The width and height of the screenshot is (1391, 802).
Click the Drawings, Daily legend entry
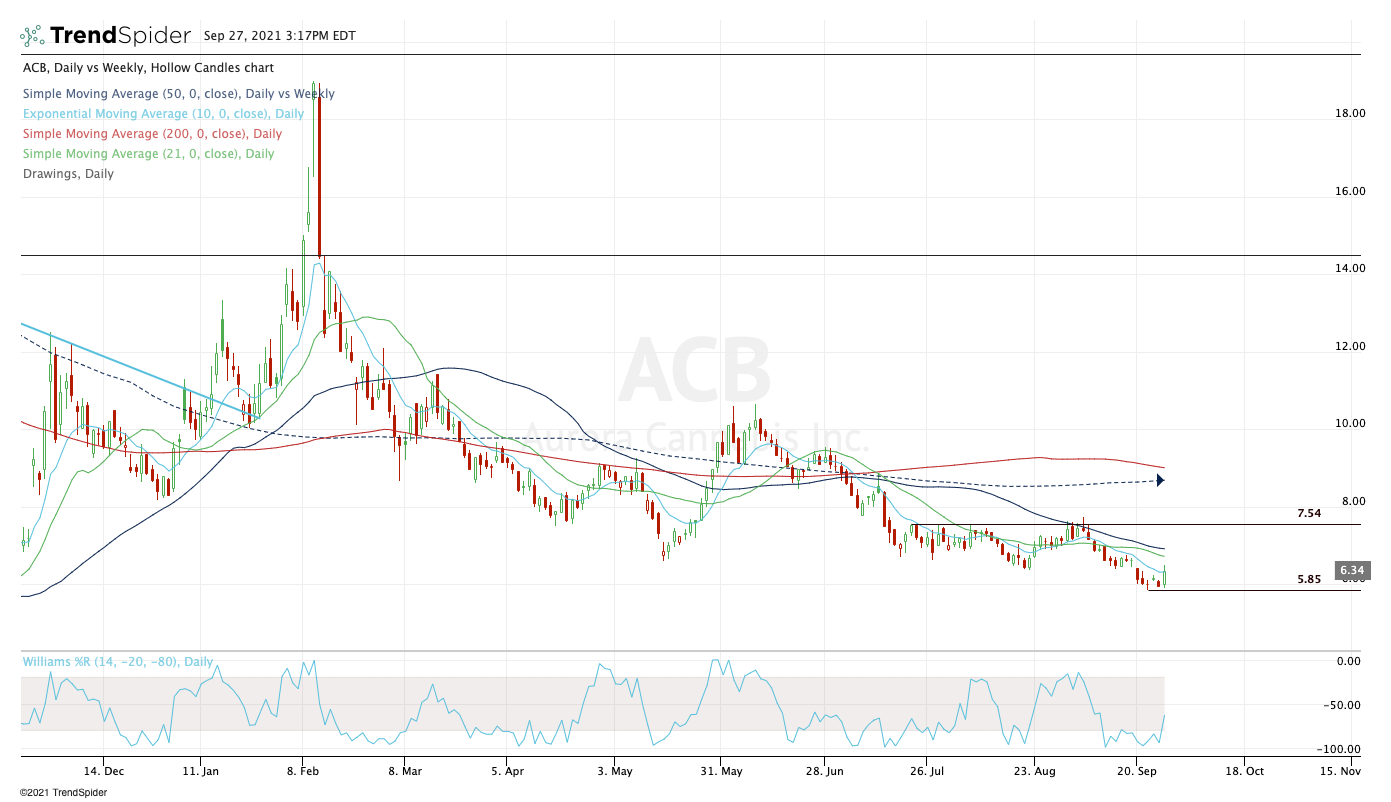[x=68, y=174]
